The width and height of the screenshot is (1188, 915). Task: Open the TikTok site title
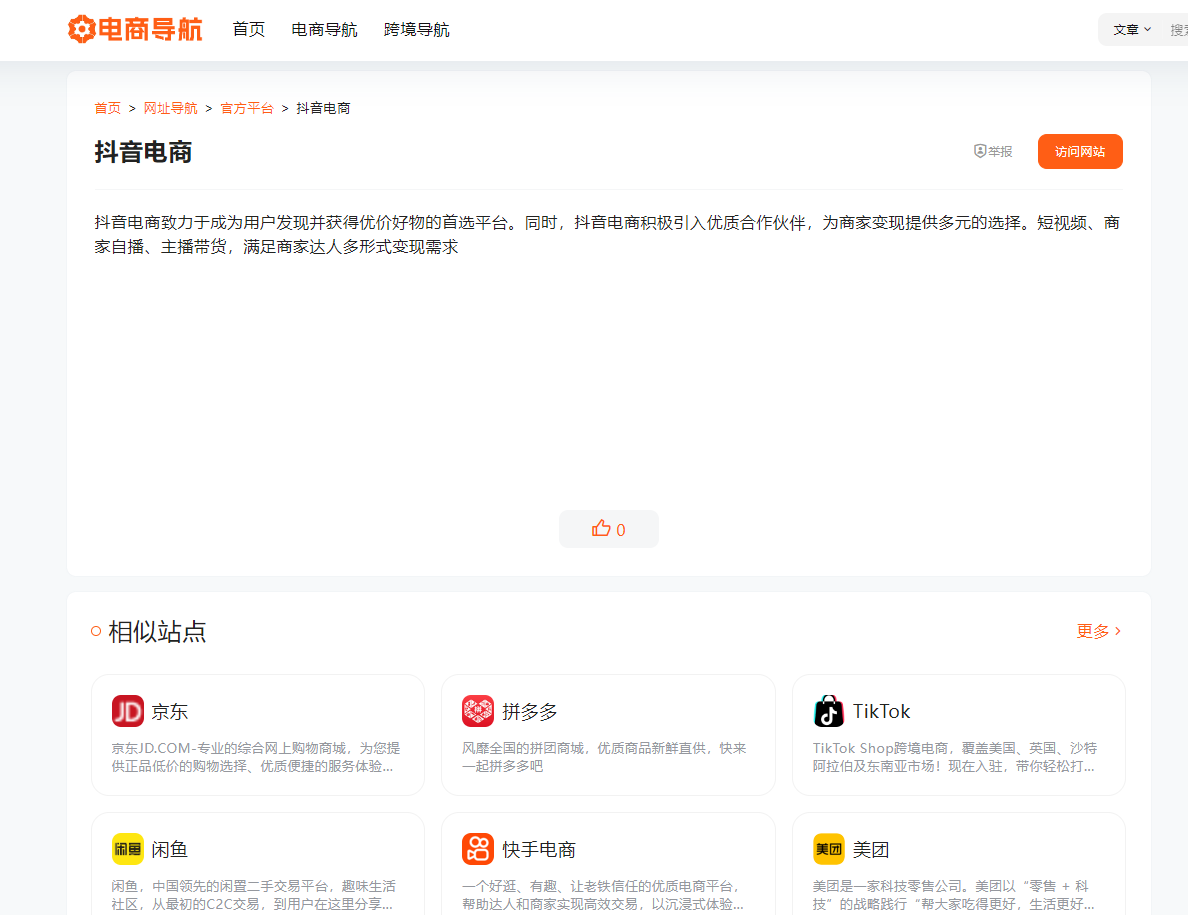(x=881, y=711)
